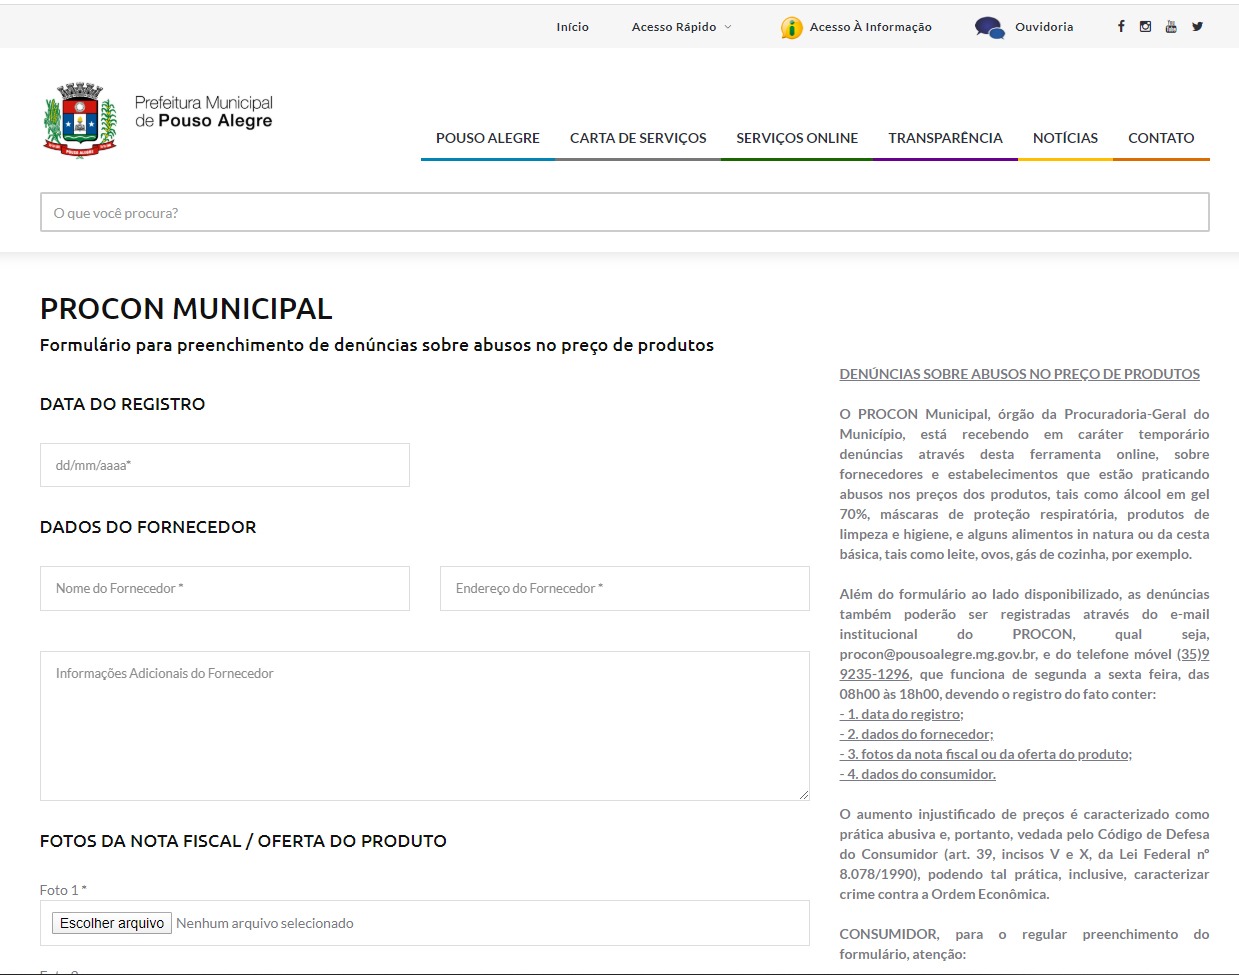Click the FOTOS DA NOTA FISCAL heading

coord(243,841)
